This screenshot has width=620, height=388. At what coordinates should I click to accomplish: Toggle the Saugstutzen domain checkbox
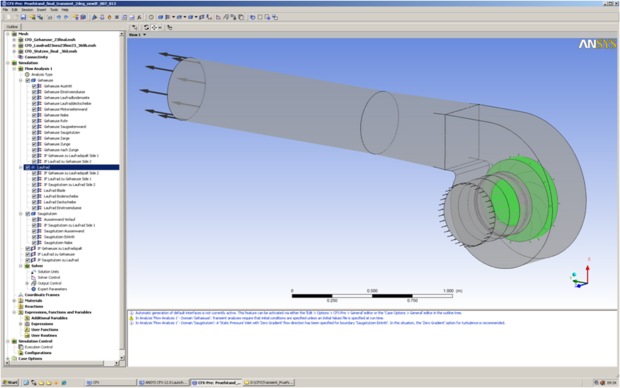28,214
